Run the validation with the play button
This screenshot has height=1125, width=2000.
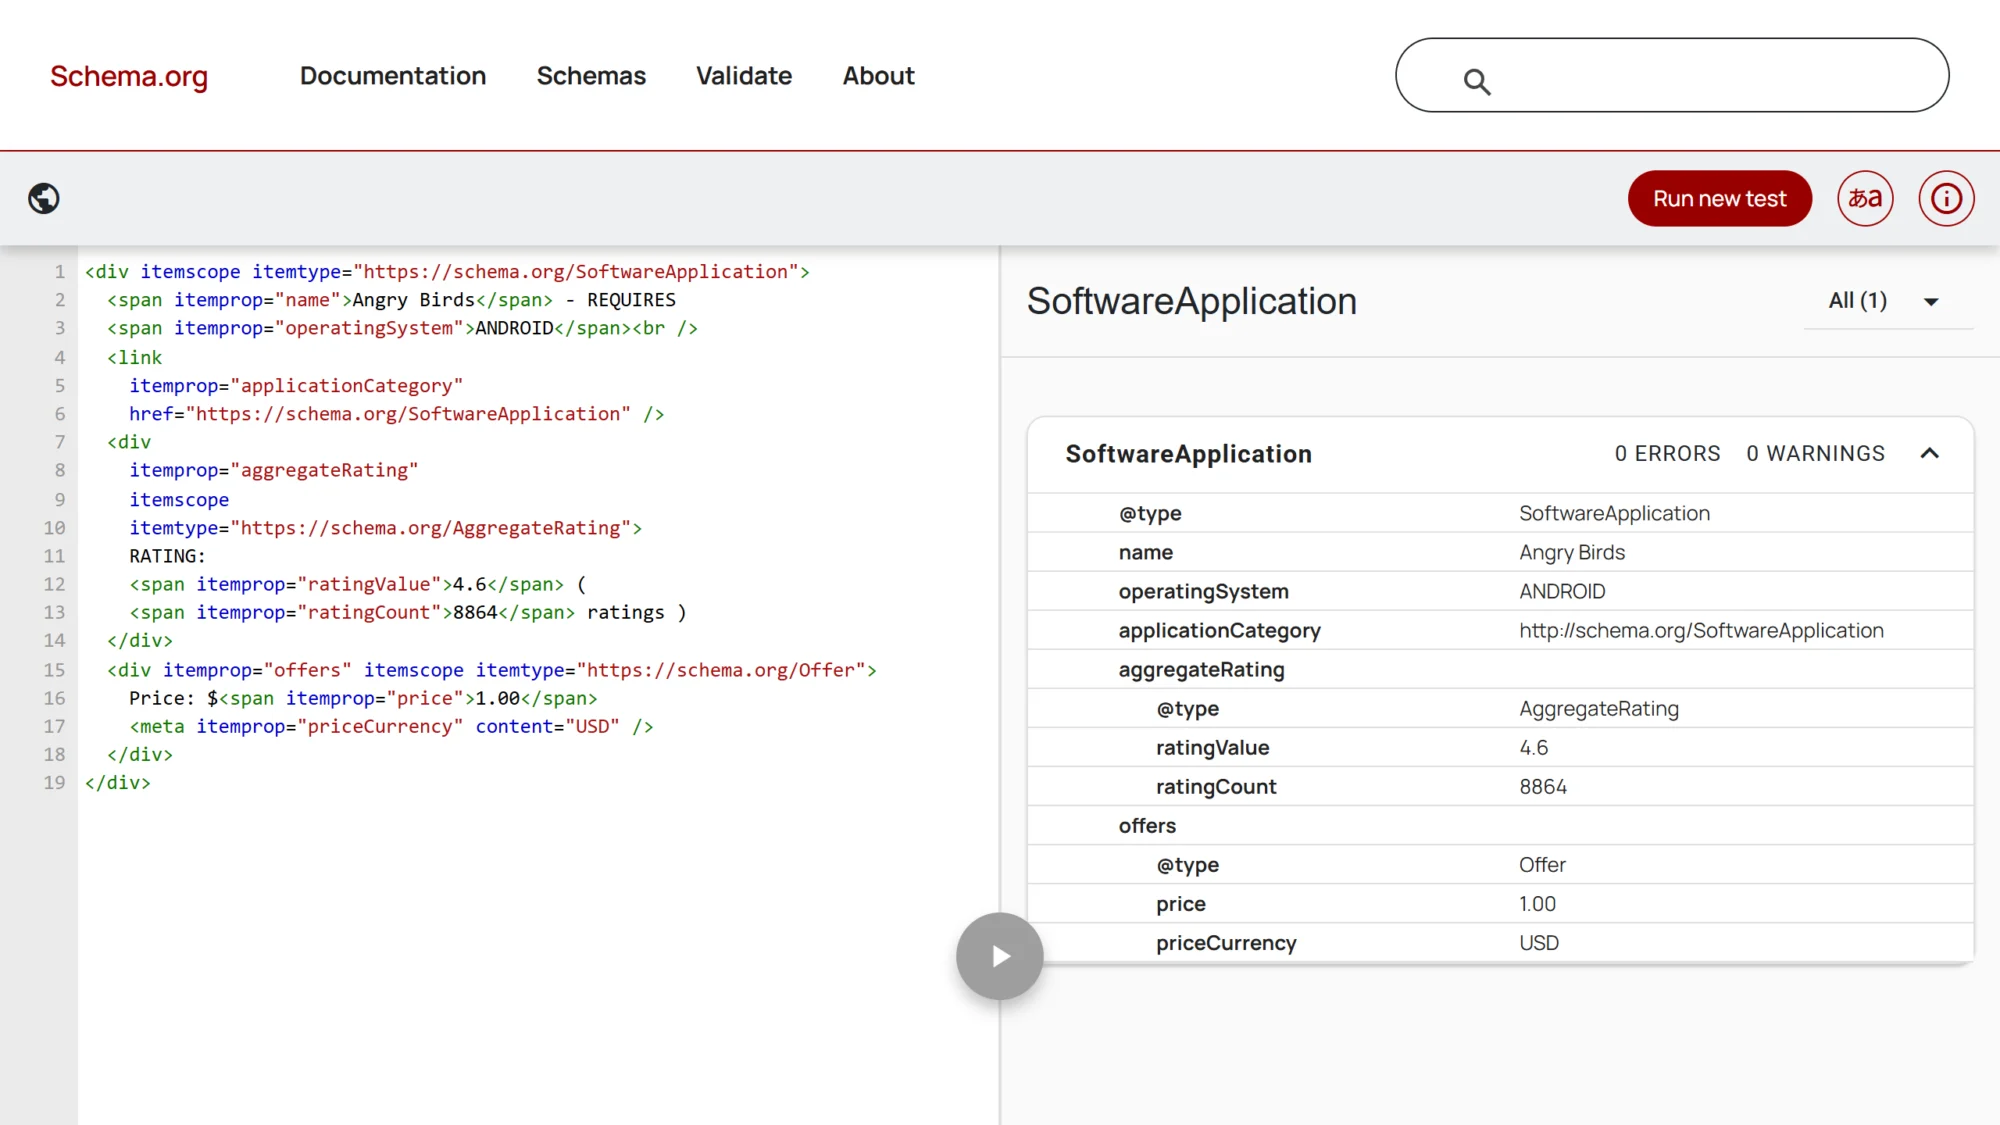(x=999, y=956)
